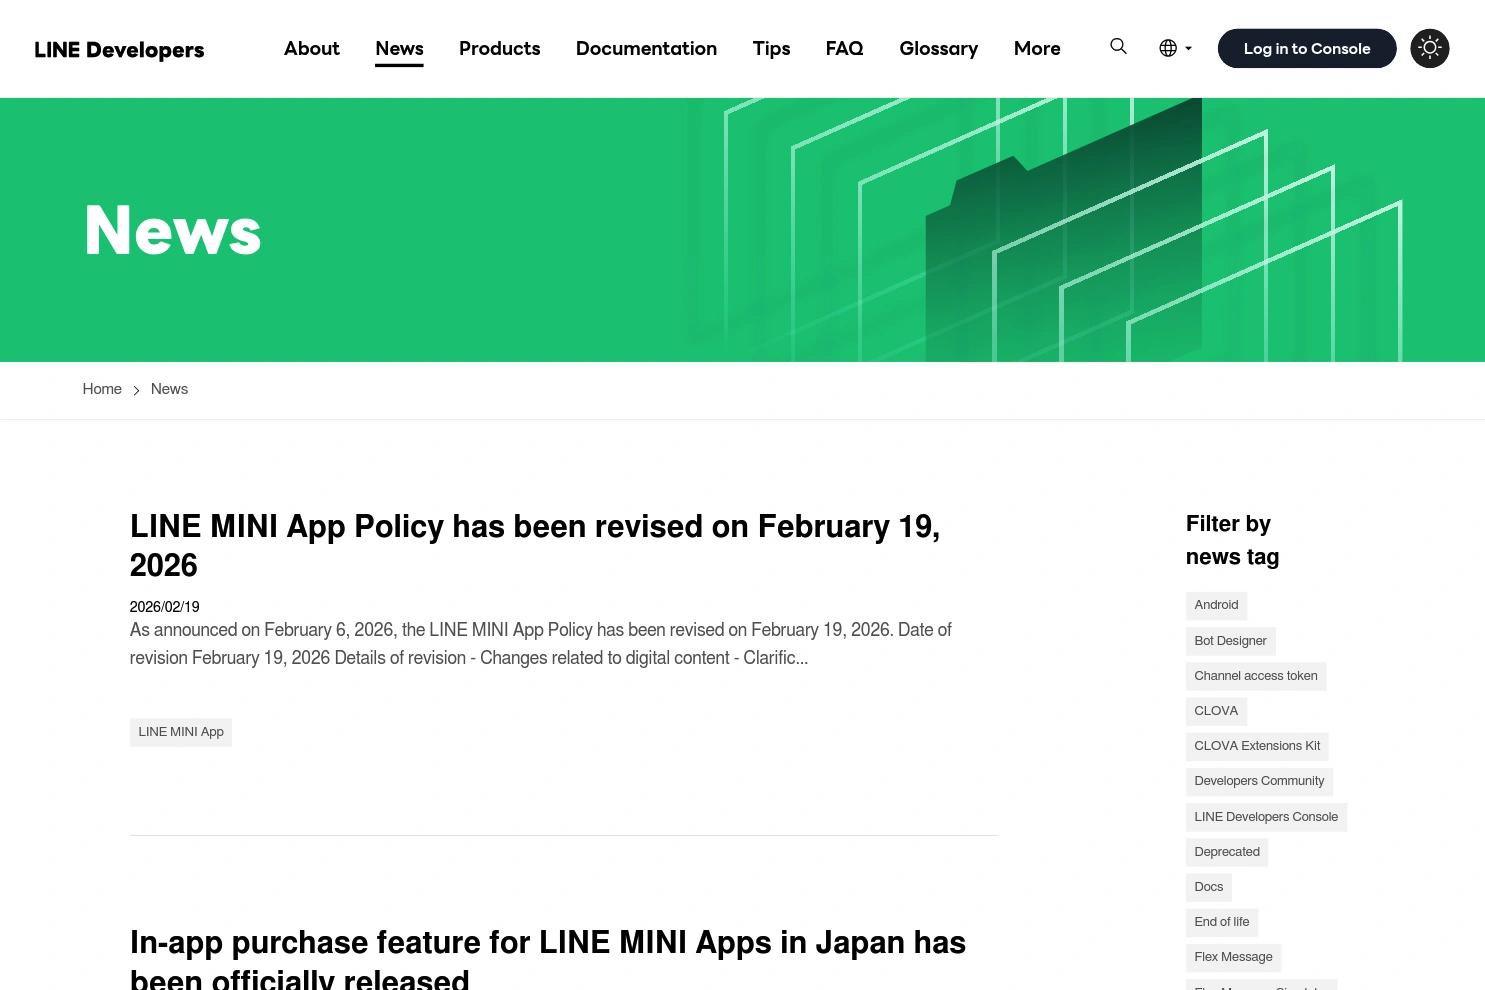The height and width of the screenshot is (990, 1485).
Task: Click the LINE Developers logo
Action: [119, 49]
